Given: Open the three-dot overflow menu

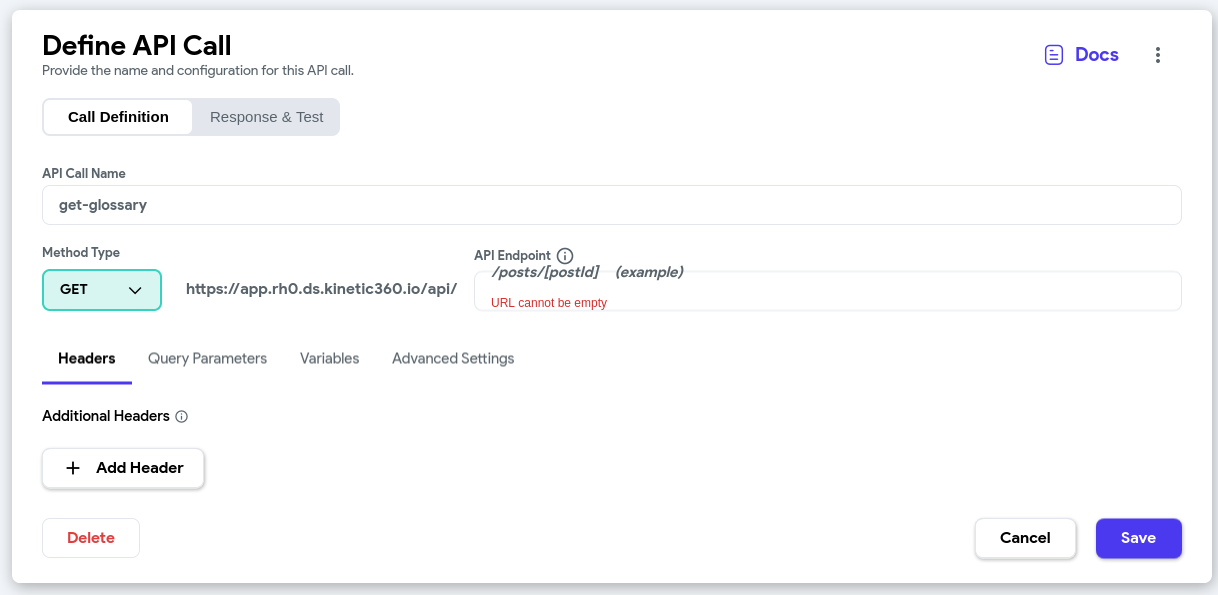Looking at the screenshot, I should click(1157, 55).
